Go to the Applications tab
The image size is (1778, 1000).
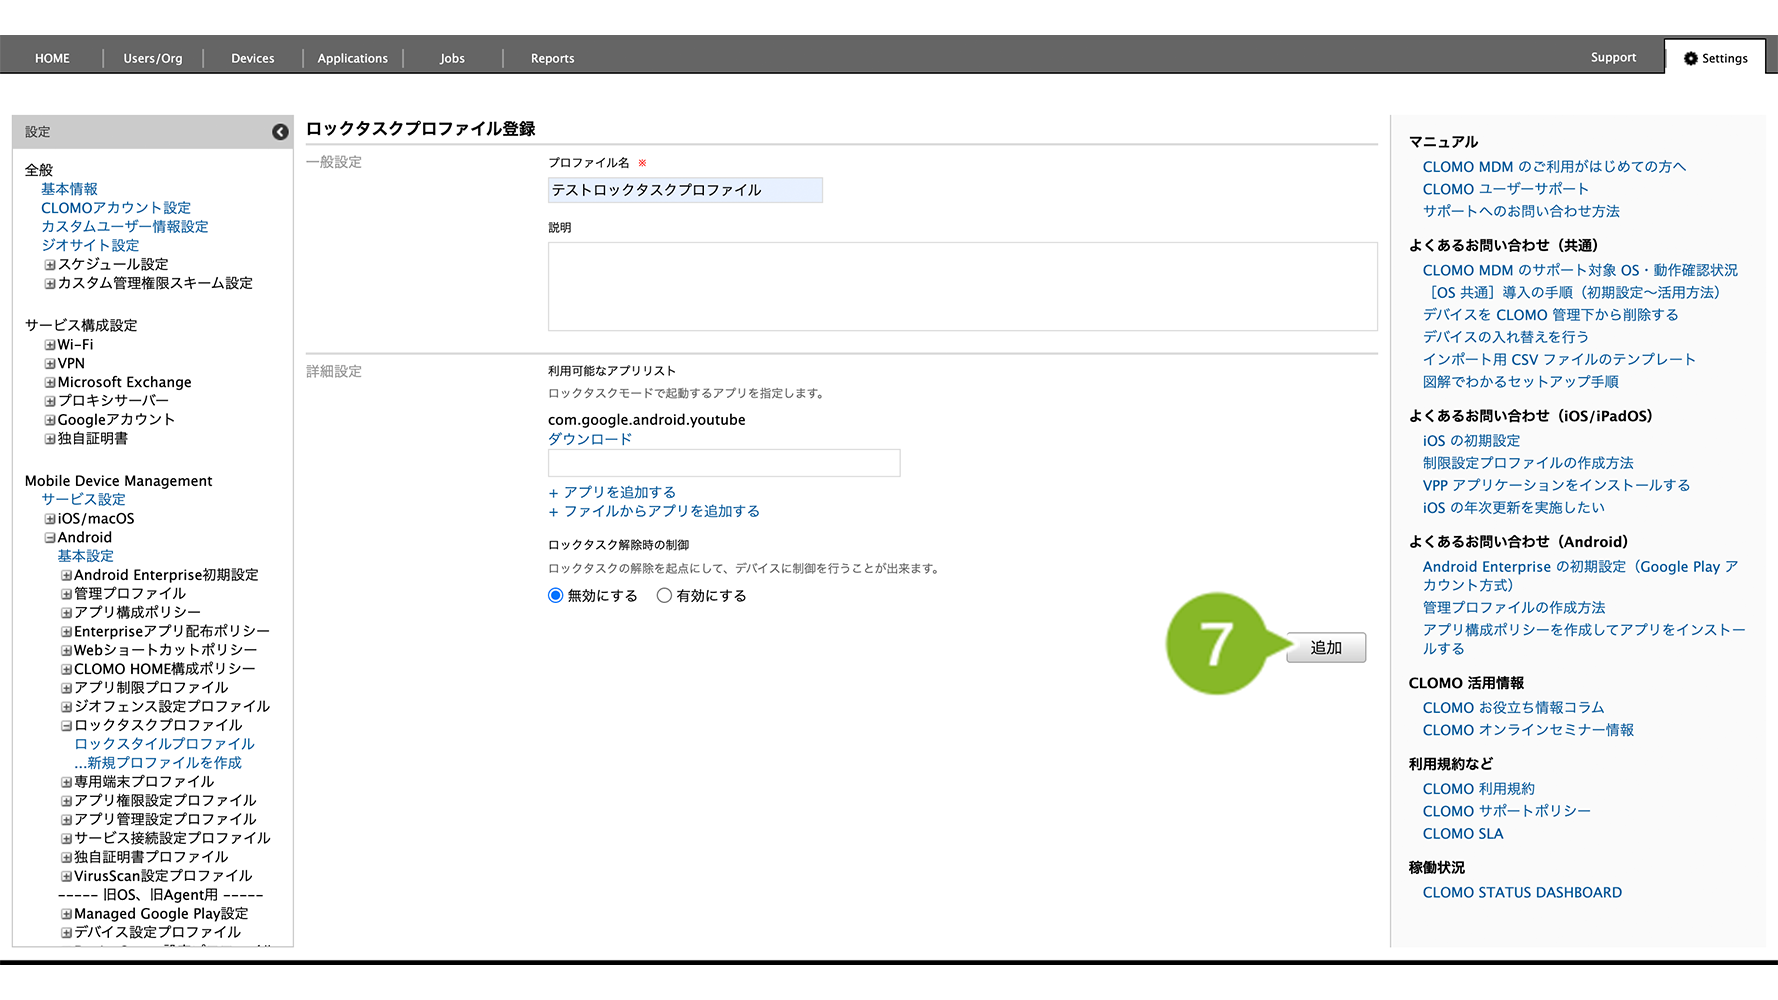tap(352, 59)
